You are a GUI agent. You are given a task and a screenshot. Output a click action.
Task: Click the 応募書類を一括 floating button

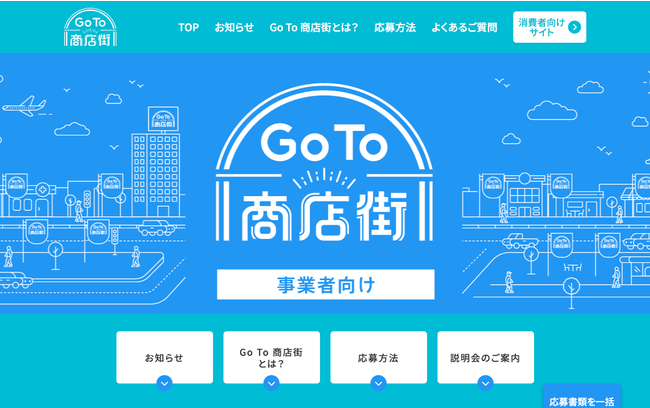[582, 397]
